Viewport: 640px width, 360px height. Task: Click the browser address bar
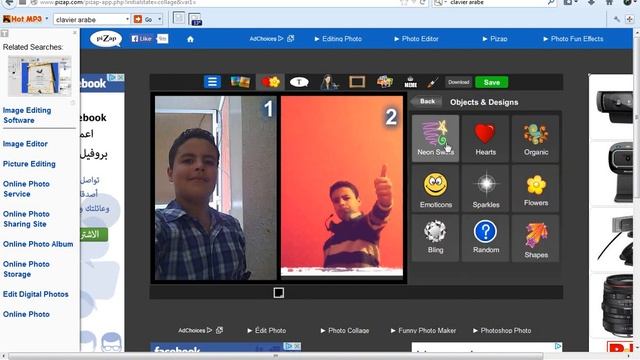(x=212, y=2)
